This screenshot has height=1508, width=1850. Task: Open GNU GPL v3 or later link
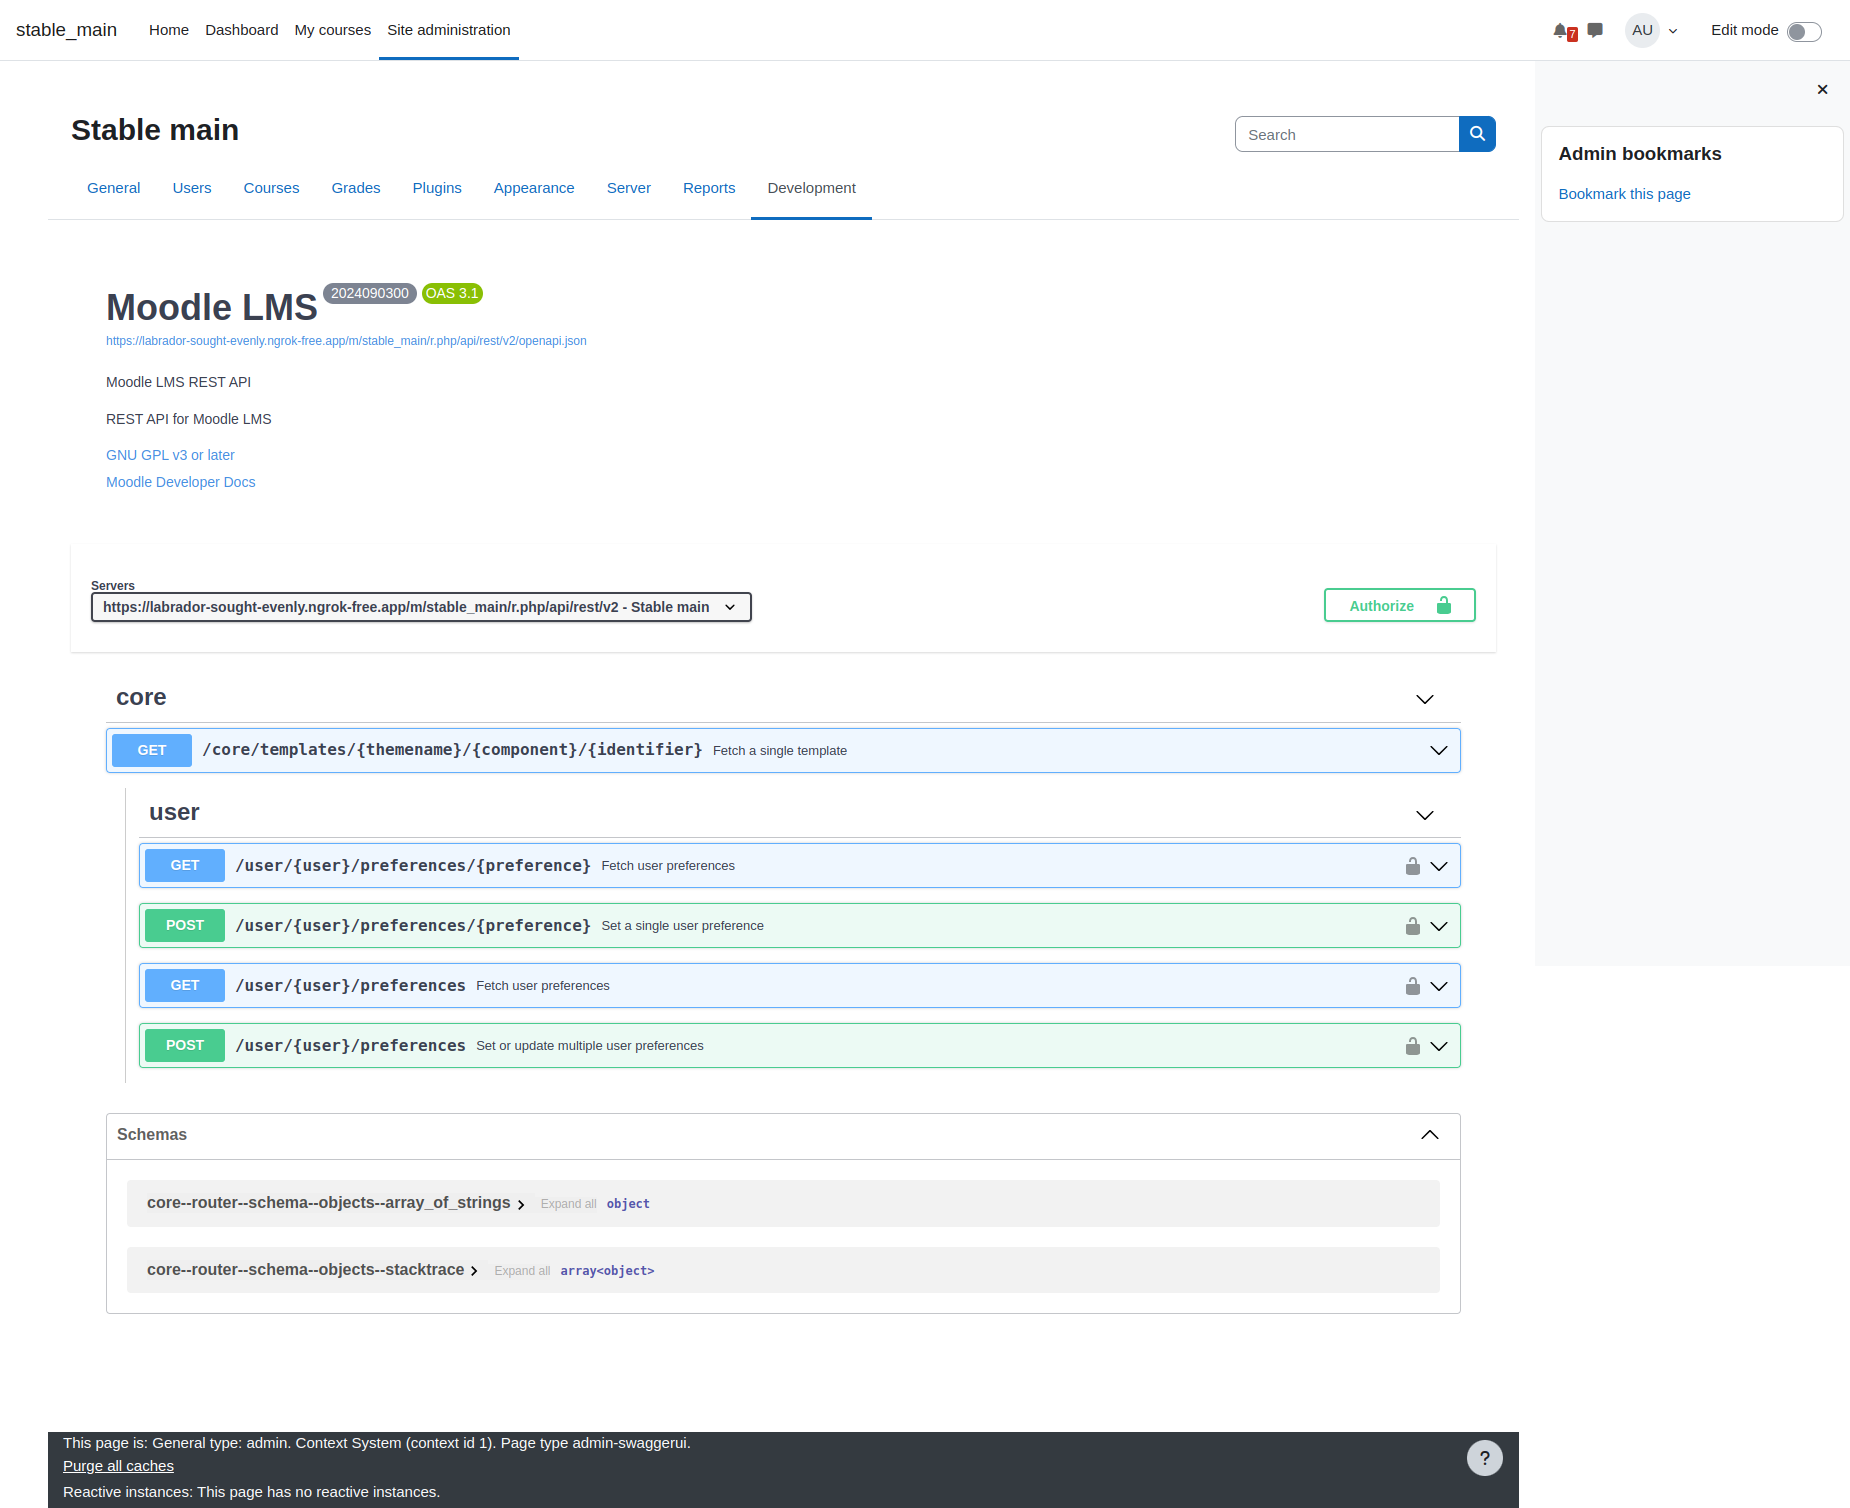click(x=170, y=455)
